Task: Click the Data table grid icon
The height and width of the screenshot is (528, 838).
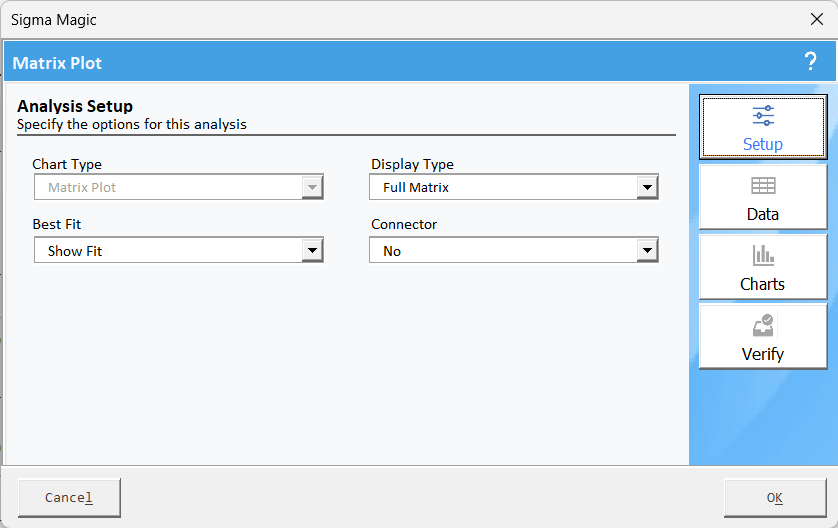Action: tap(763, 186)
